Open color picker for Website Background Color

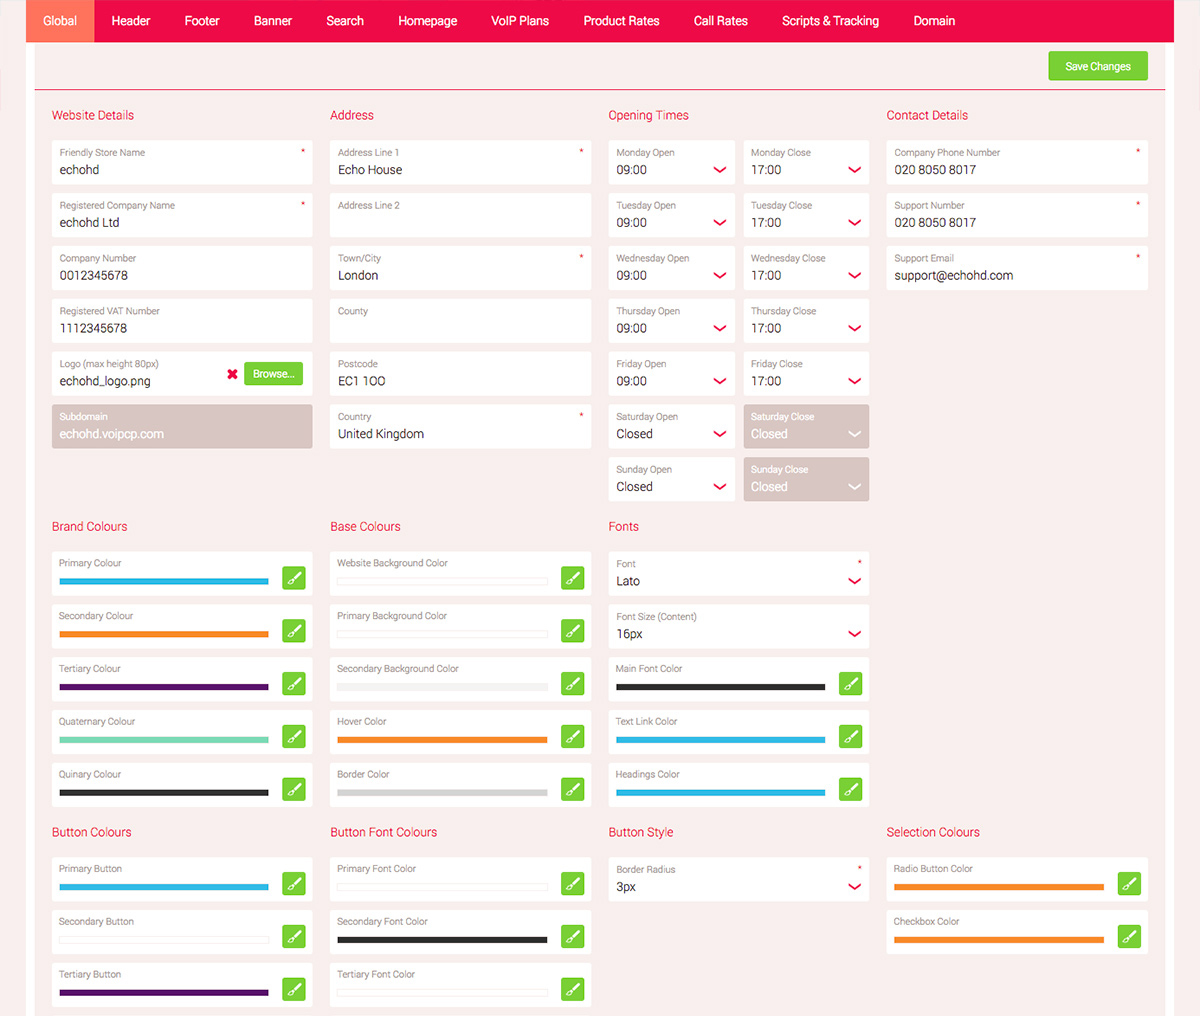(573, 578)
